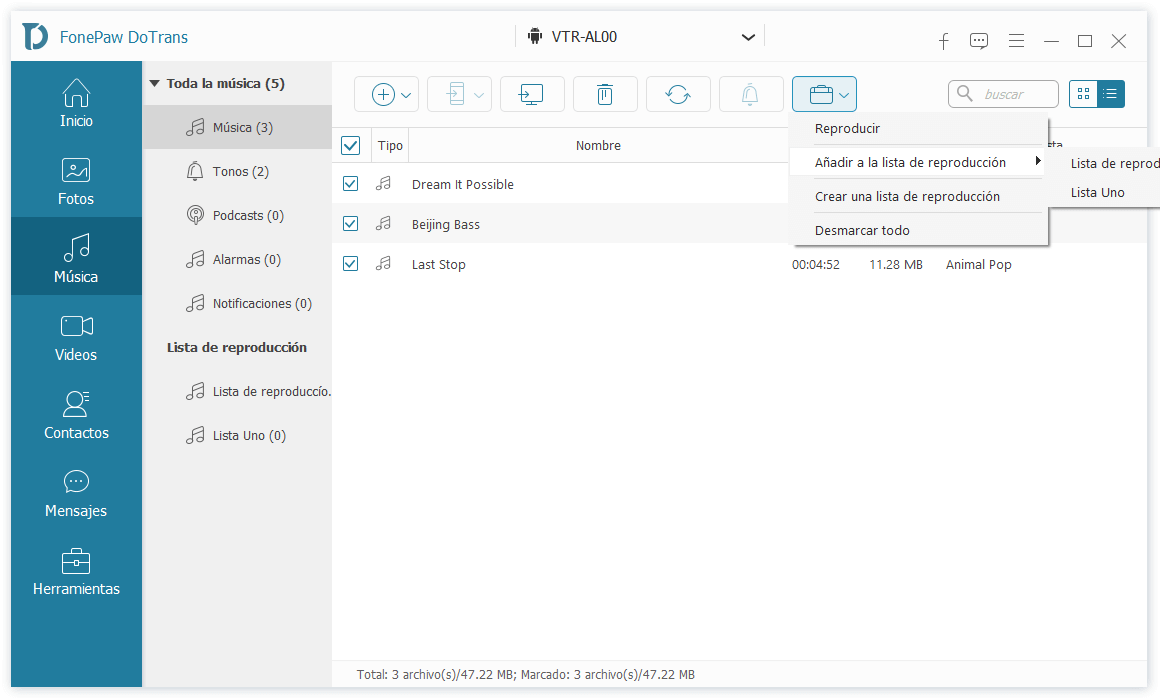Screen dimensions: 1160x700
Task: Switch to grid view icon
Action: (1083, 94)
